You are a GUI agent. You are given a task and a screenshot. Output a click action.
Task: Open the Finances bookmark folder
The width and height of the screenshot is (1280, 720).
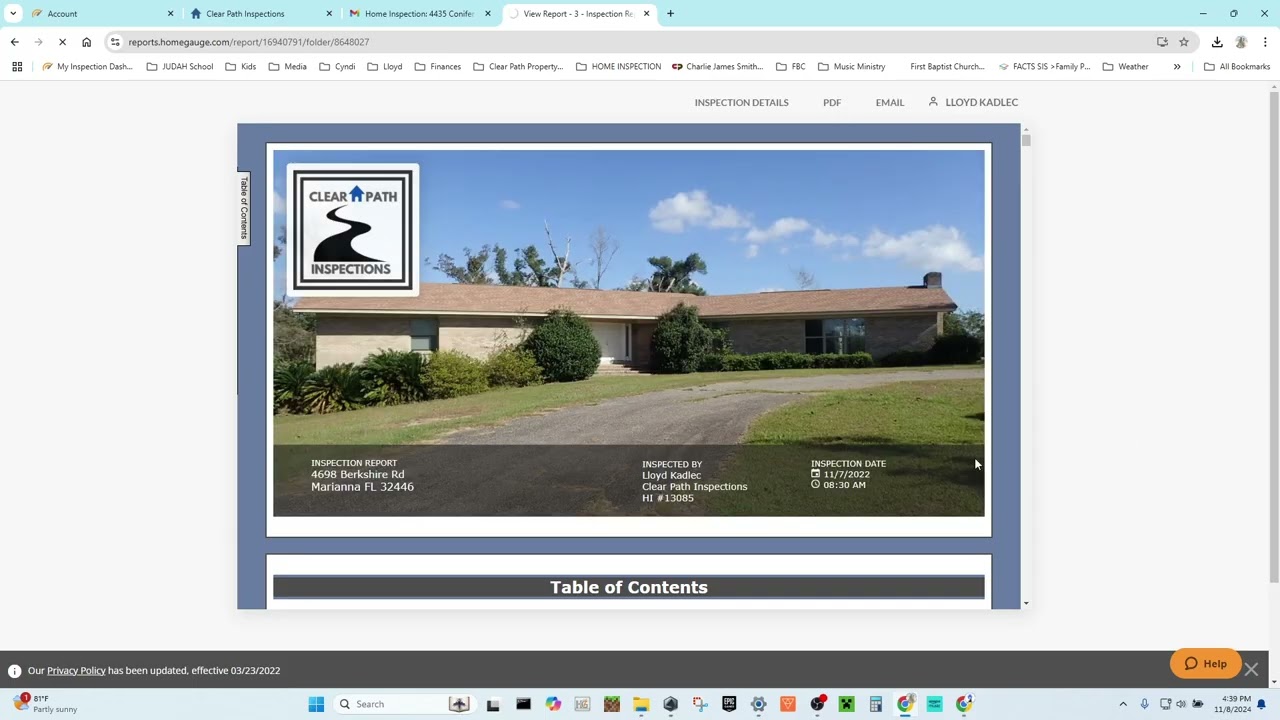pyautogui.click(x=438, y=67)
